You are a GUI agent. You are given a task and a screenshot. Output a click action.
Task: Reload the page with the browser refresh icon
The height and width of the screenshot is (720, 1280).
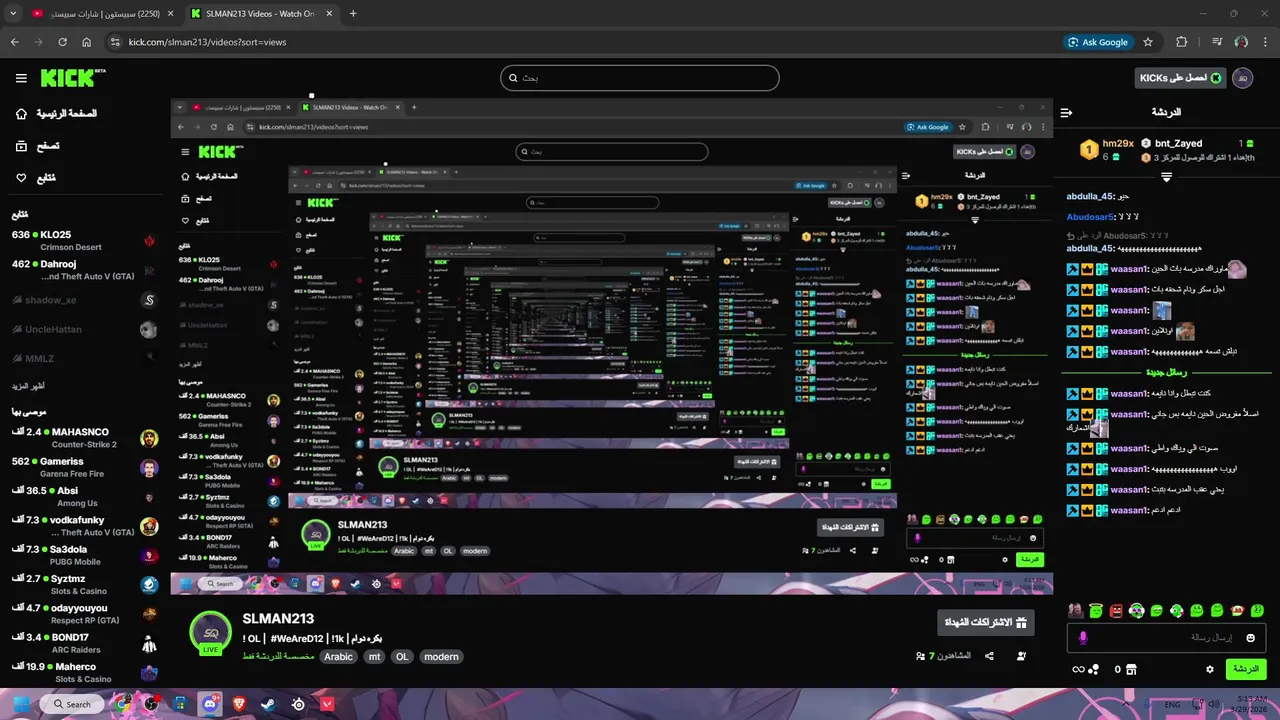coord(62,42)
